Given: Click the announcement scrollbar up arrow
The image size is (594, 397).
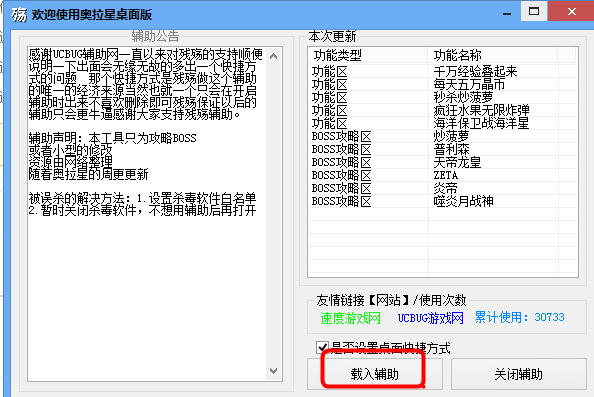Looking at the screenshot, I should 274,56.
